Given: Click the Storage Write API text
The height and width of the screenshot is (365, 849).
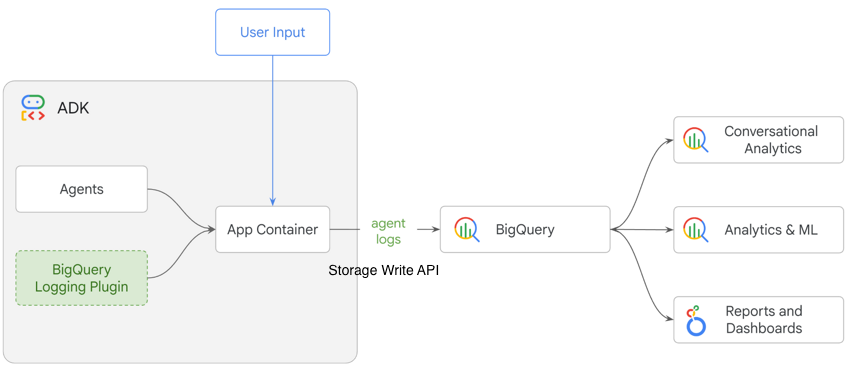Looking at the screenshot, I should coord(384,271).
